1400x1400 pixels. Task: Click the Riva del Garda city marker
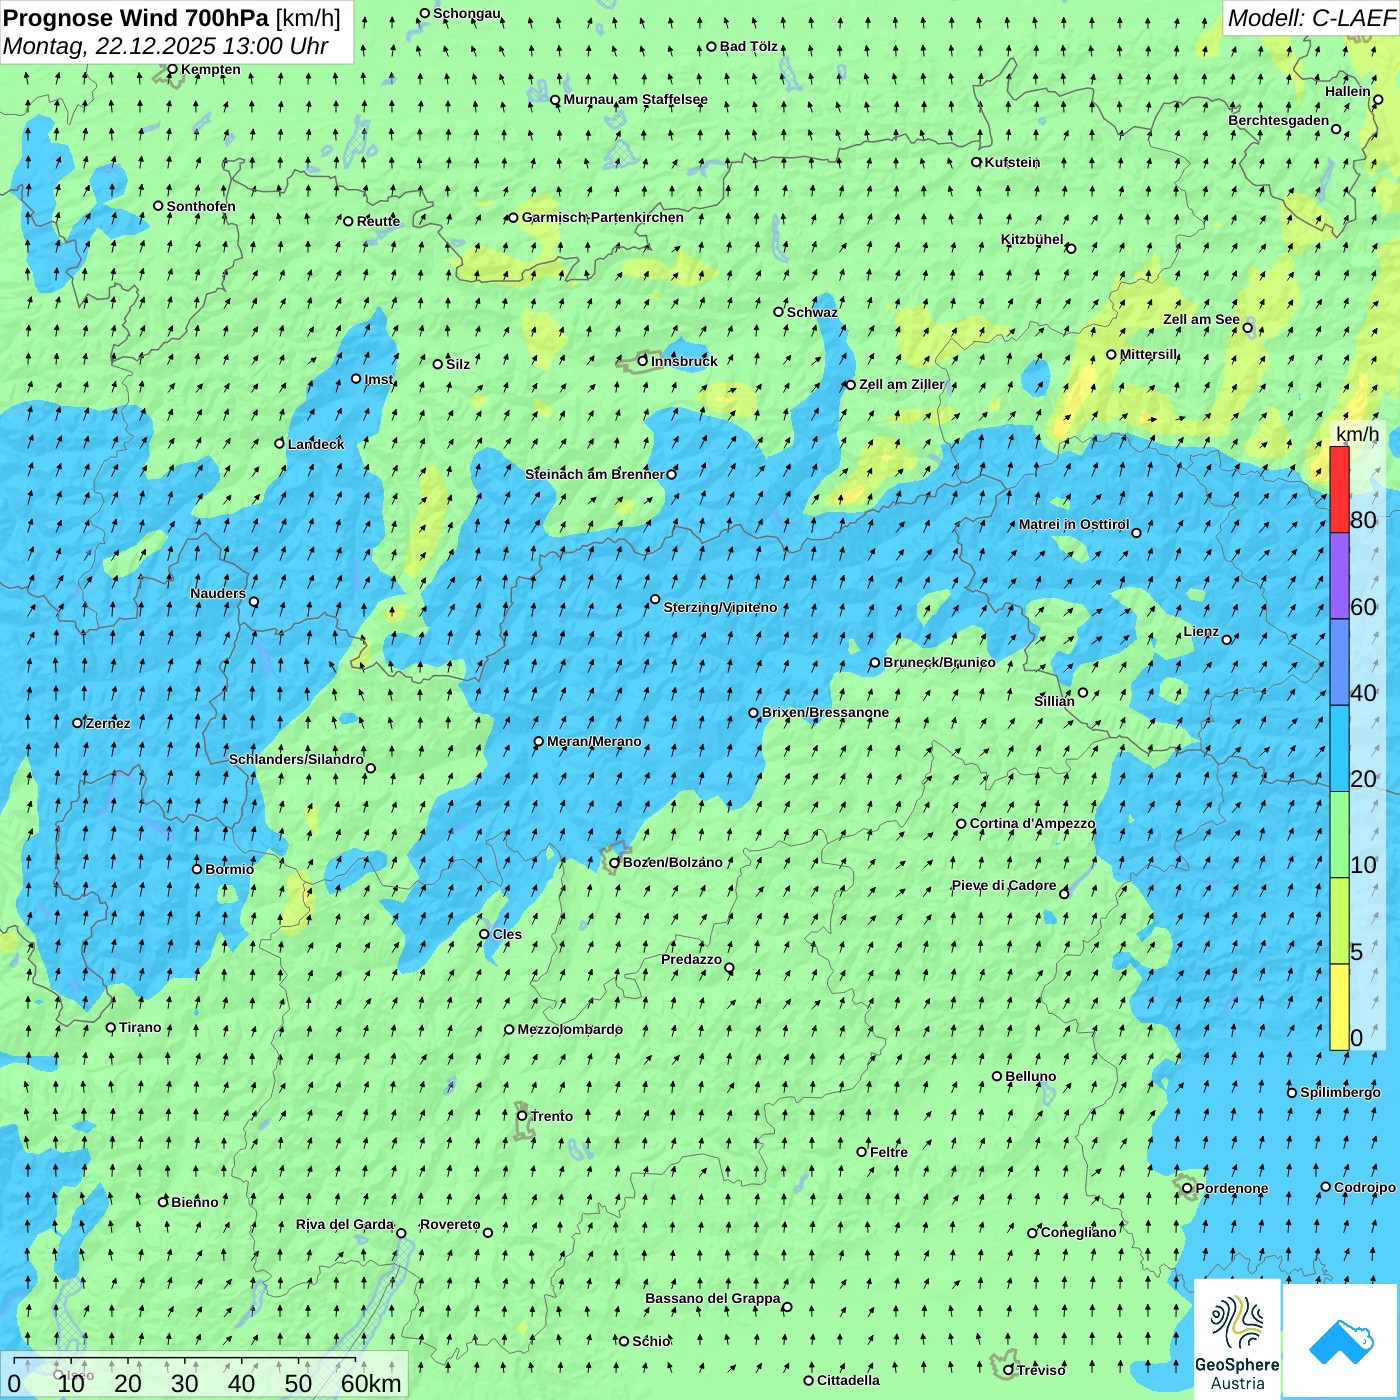click(x=401, y=1233)
